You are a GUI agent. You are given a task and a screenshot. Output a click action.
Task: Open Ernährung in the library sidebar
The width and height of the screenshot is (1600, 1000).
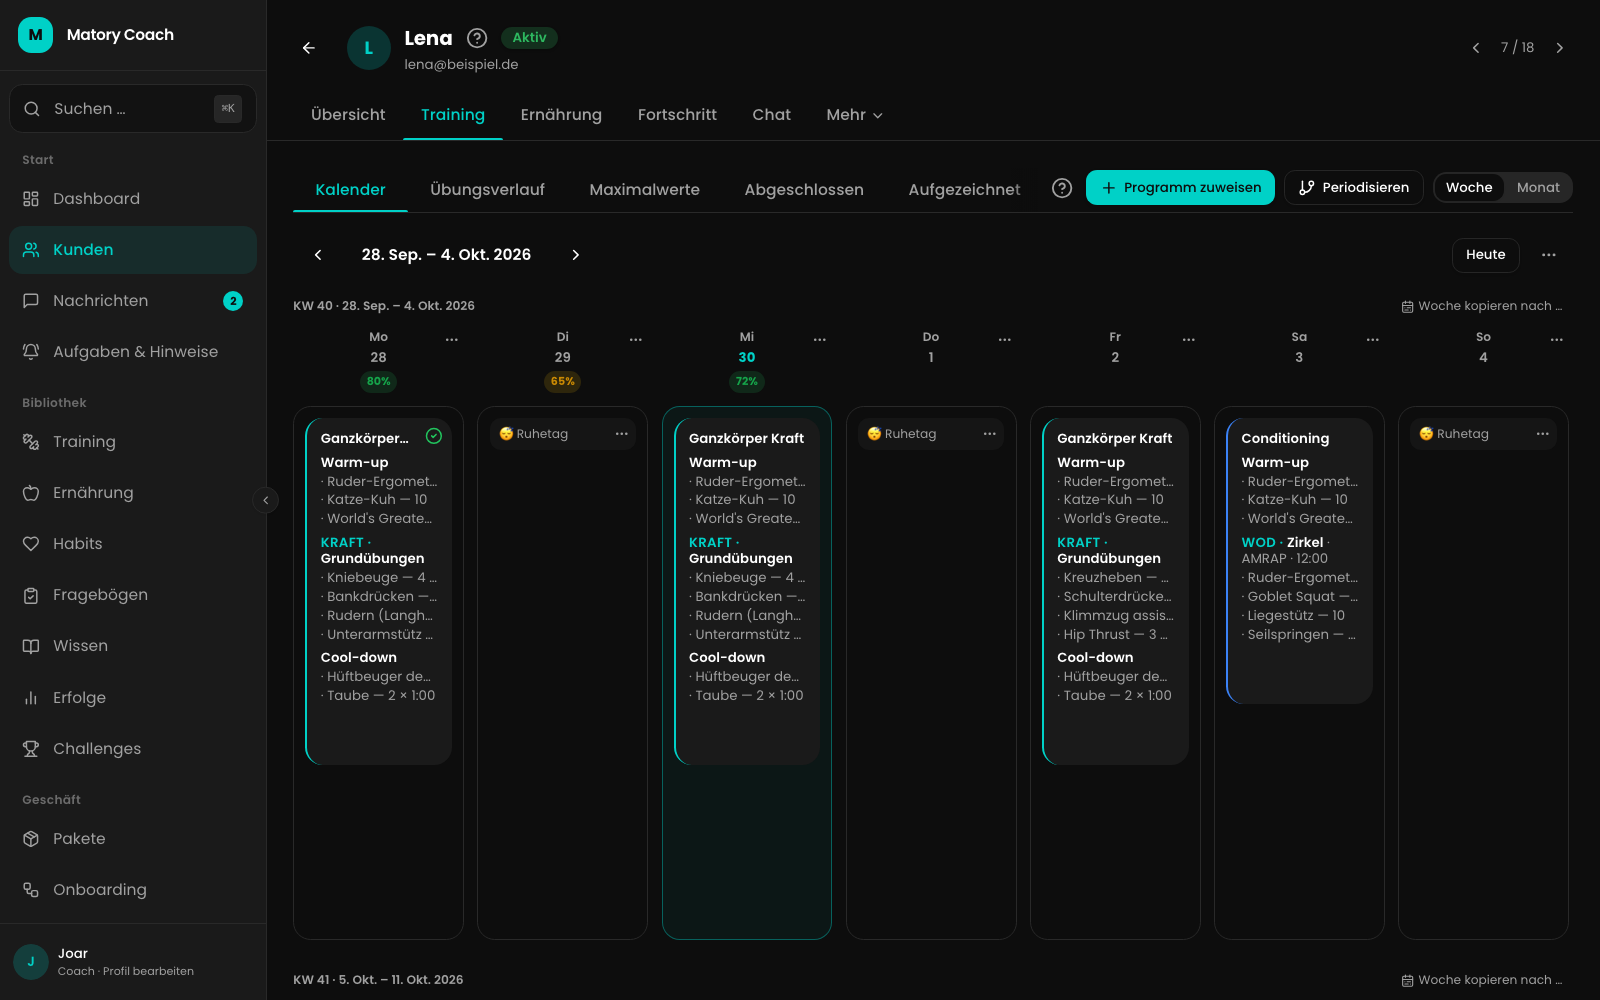pos(133,493)
